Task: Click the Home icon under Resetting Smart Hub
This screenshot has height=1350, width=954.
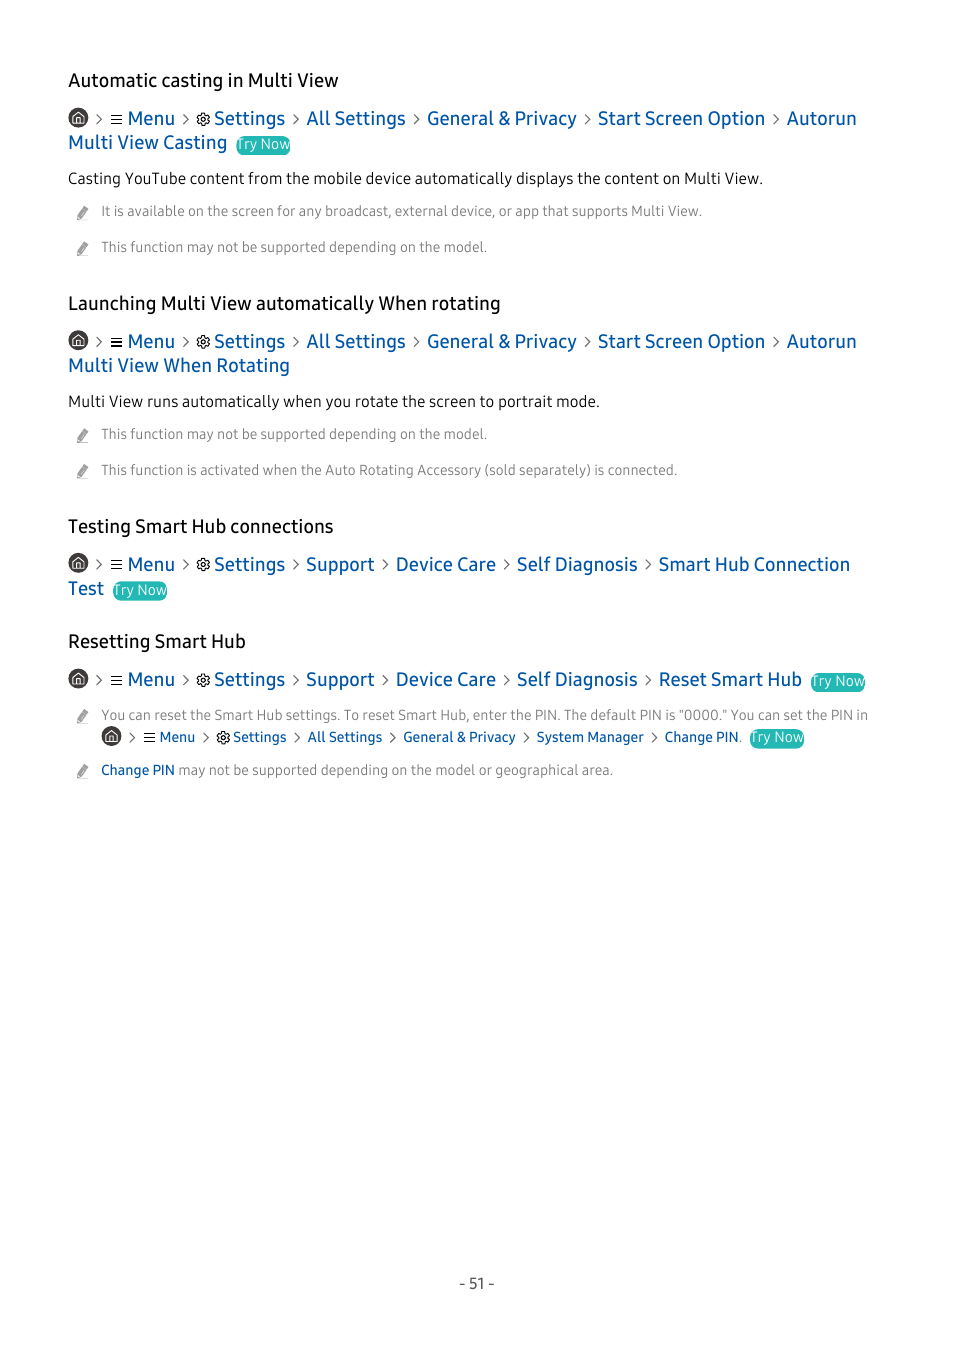Action: (78, 679)
